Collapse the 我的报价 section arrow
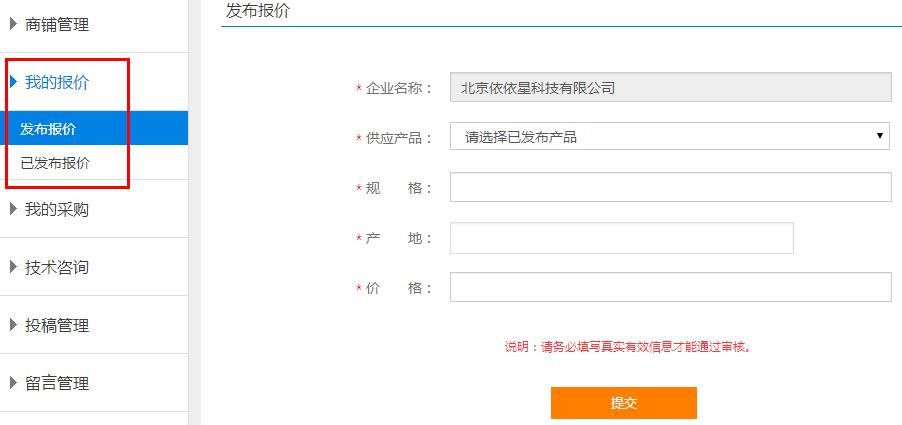This screenshot has width=902, height=425. tap(14, 82)
